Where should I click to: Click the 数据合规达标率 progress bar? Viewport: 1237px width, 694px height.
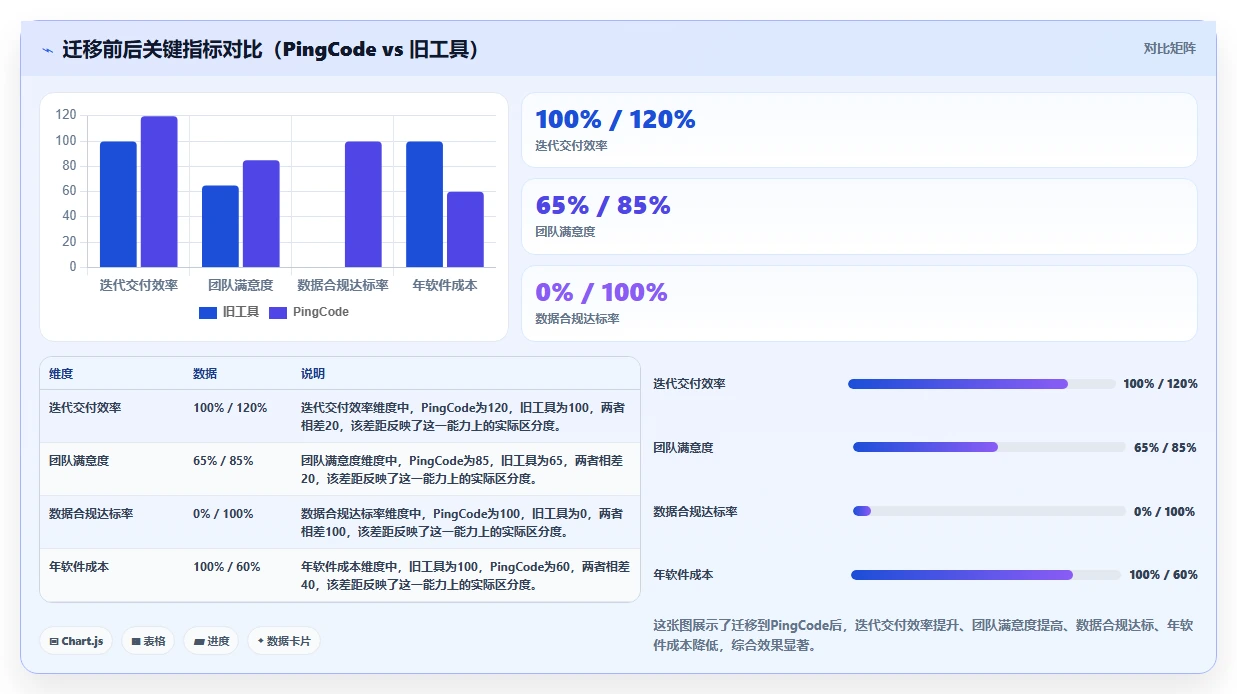click(989, 511)
